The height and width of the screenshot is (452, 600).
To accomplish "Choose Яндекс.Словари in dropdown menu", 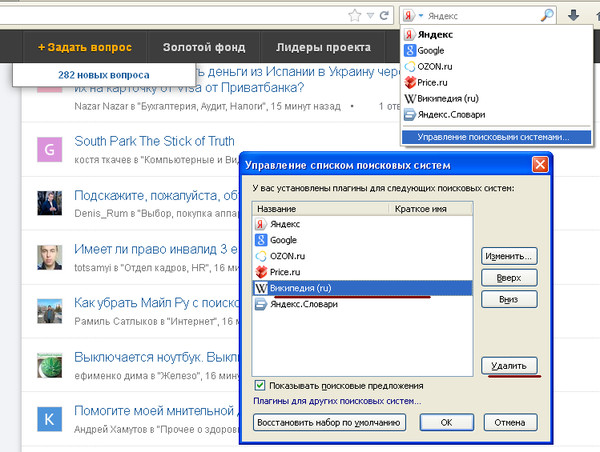I will coord(497,115).
